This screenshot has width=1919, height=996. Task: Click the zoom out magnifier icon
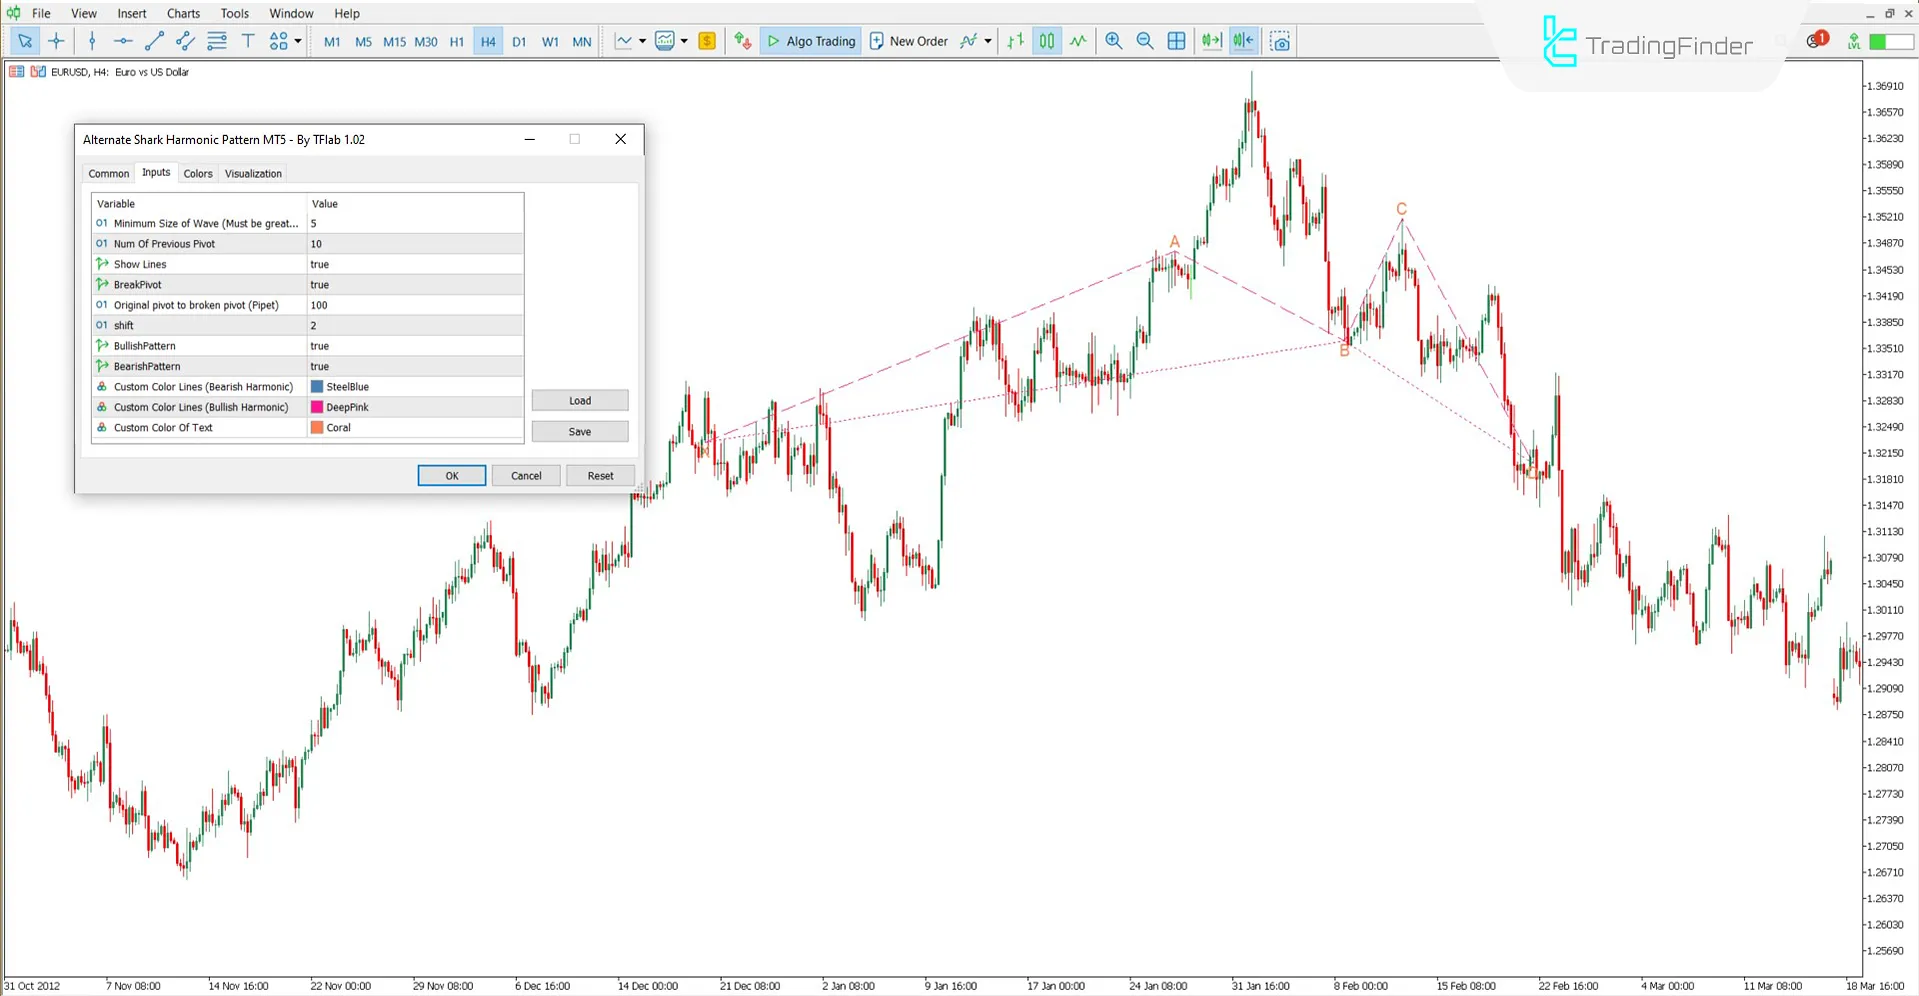tap(1145, 41)
